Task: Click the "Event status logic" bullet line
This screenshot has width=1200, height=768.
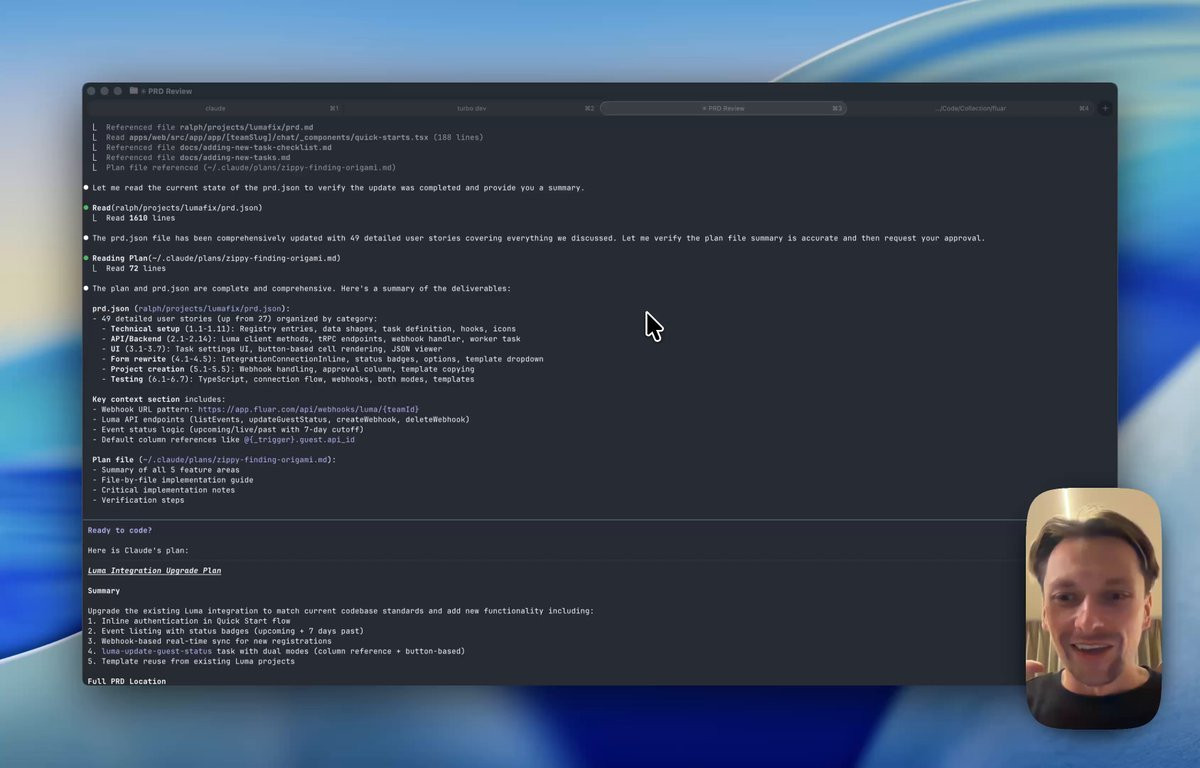Action: coord(228,430)
